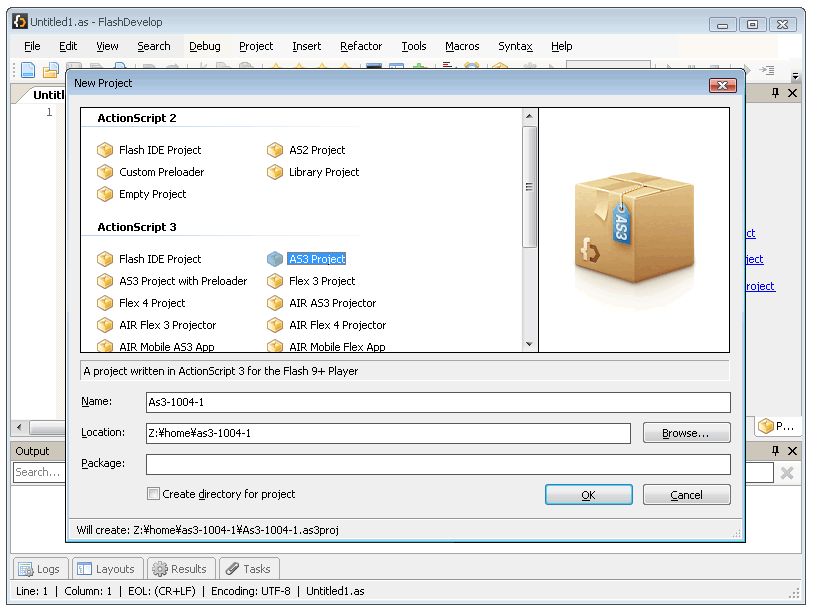Pin the Output panel
The image size is (819, 611).
[775, 451]
